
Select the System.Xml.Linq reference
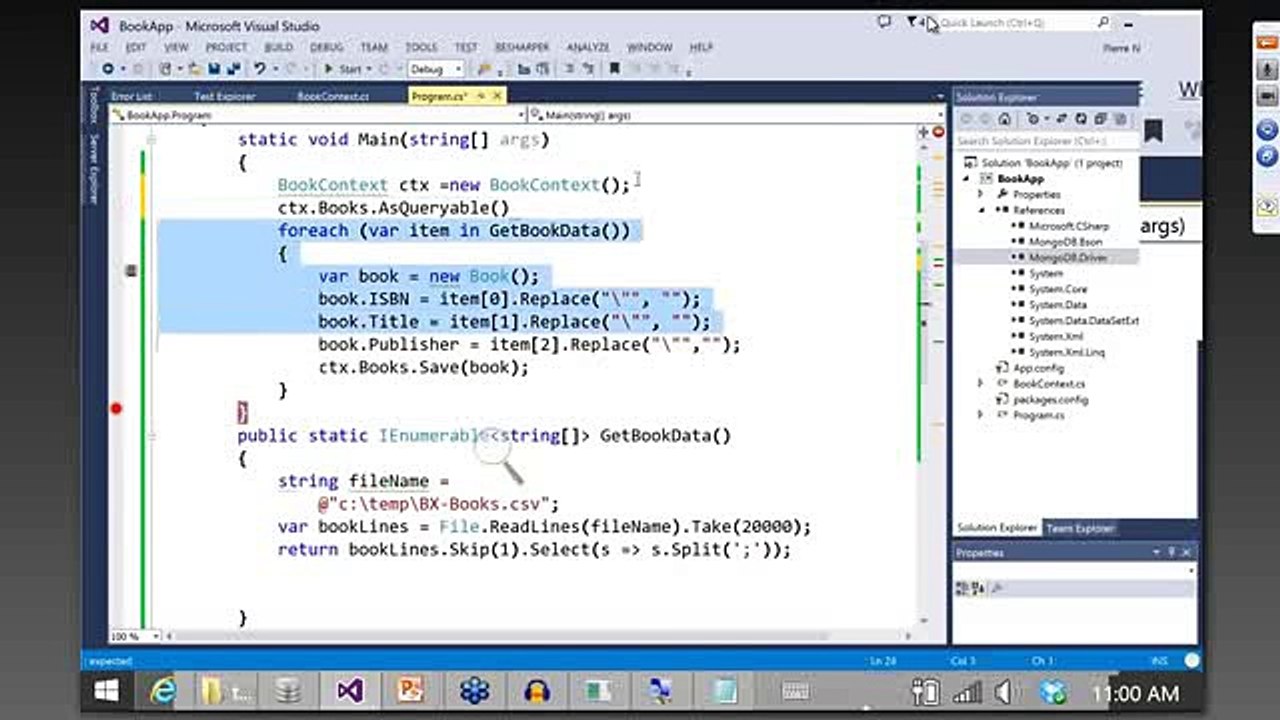(1067, 352)
